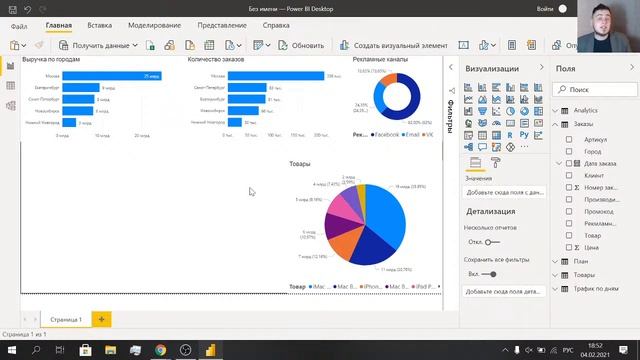This screenshot has width=640, height=360.
Task: Open the Format paint roller tab
Action: [496, 162]
